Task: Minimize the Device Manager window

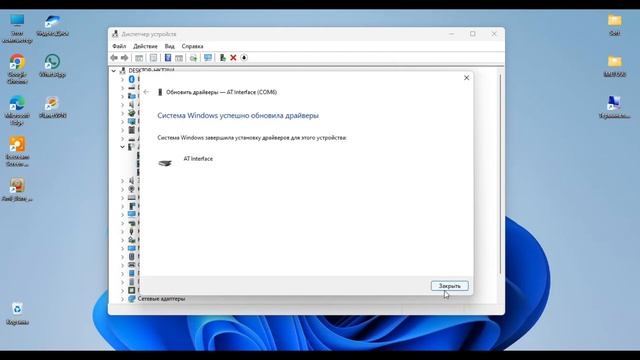Action: point(451,34)
